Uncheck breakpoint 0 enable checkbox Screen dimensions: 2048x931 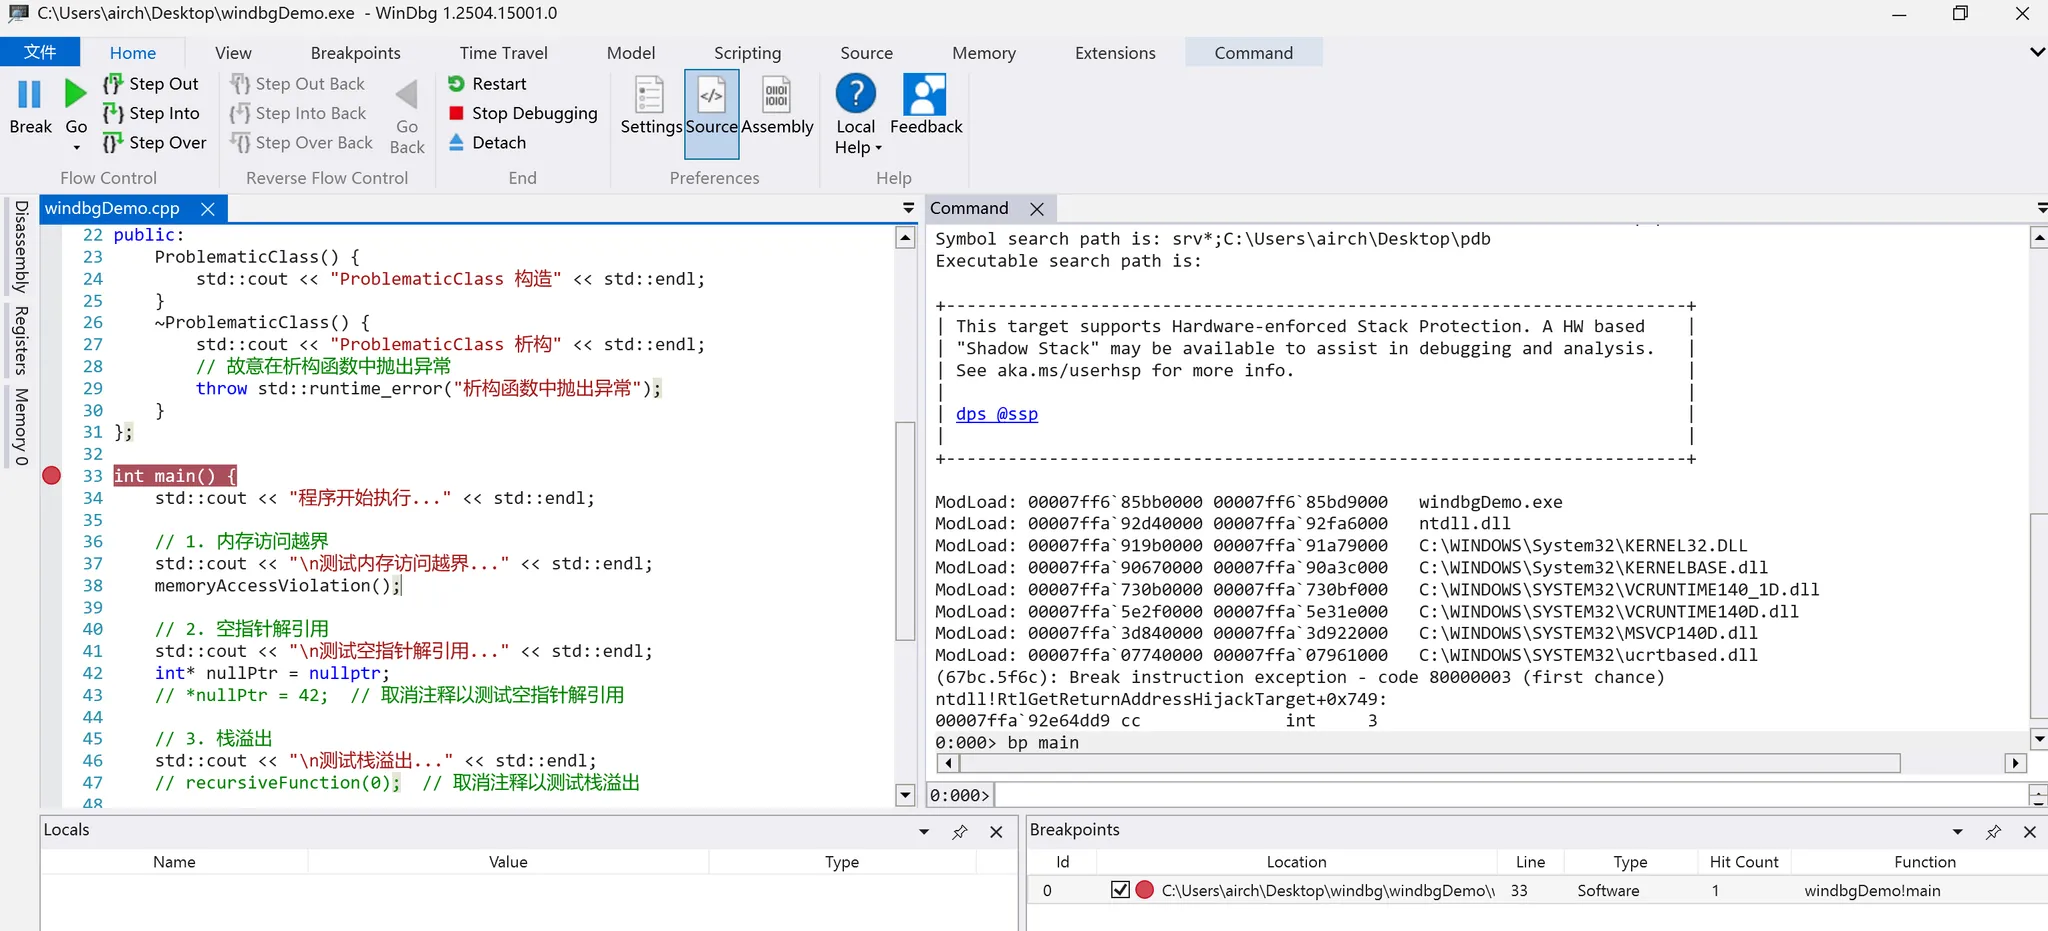[x=1120, y=890]
